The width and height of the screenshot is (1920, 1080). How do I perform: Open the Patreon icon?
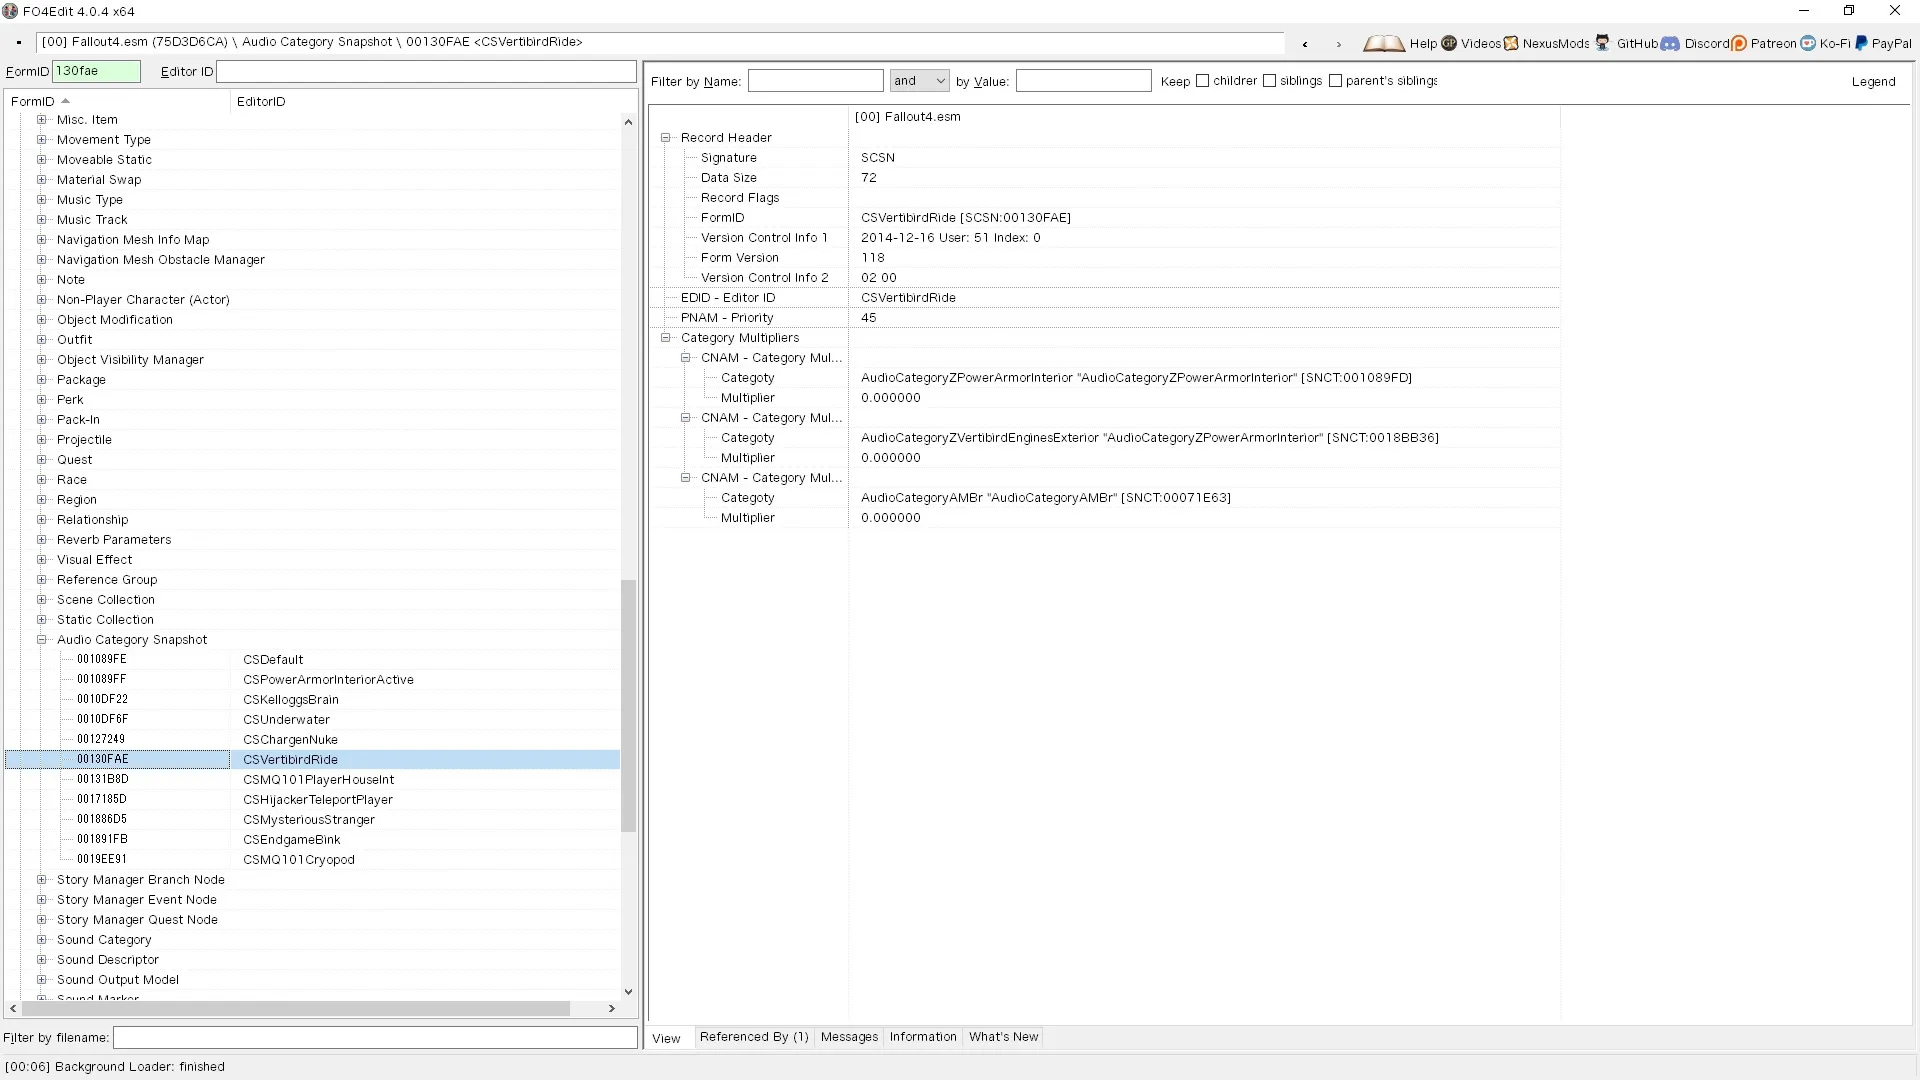click(x=1739, y=43)
